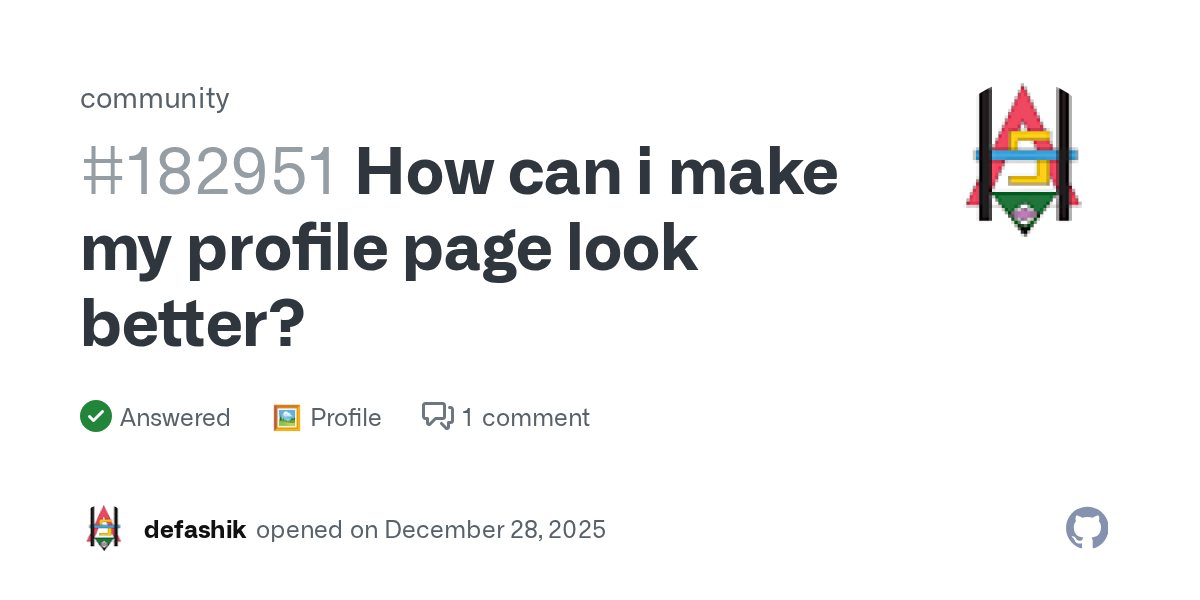Click the green Answered checkmark icon
Image resolution: width=1200 pixels, height=600 pixels.
coord(95,416)
